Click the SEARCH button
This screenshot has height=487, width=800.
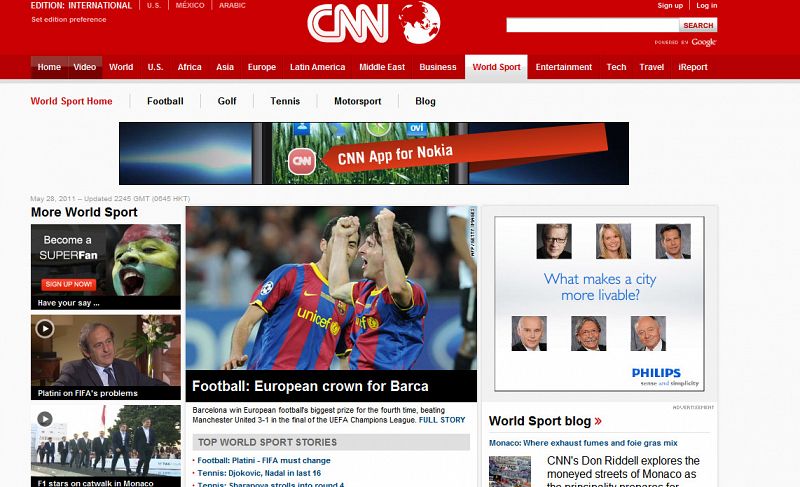pyautogui.click(x=698, y=25)
